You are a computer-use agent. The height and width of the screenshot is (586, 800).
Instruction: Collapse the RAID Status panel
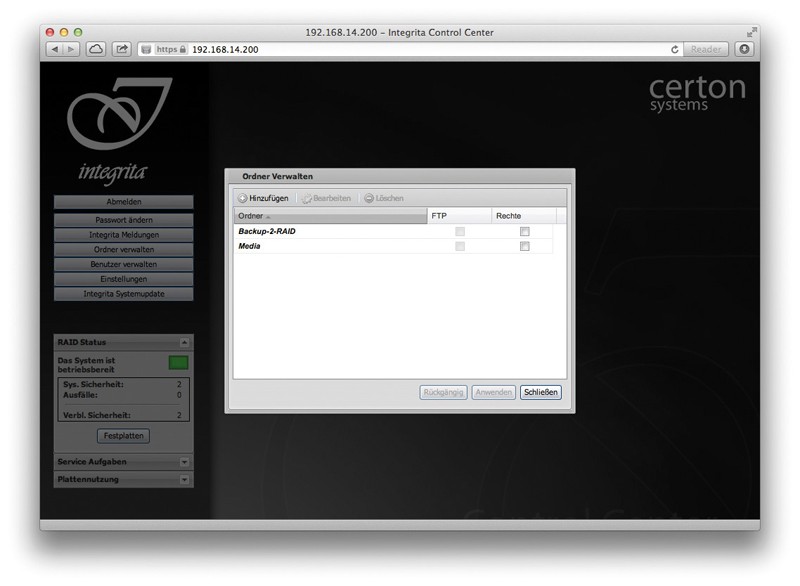185,343
